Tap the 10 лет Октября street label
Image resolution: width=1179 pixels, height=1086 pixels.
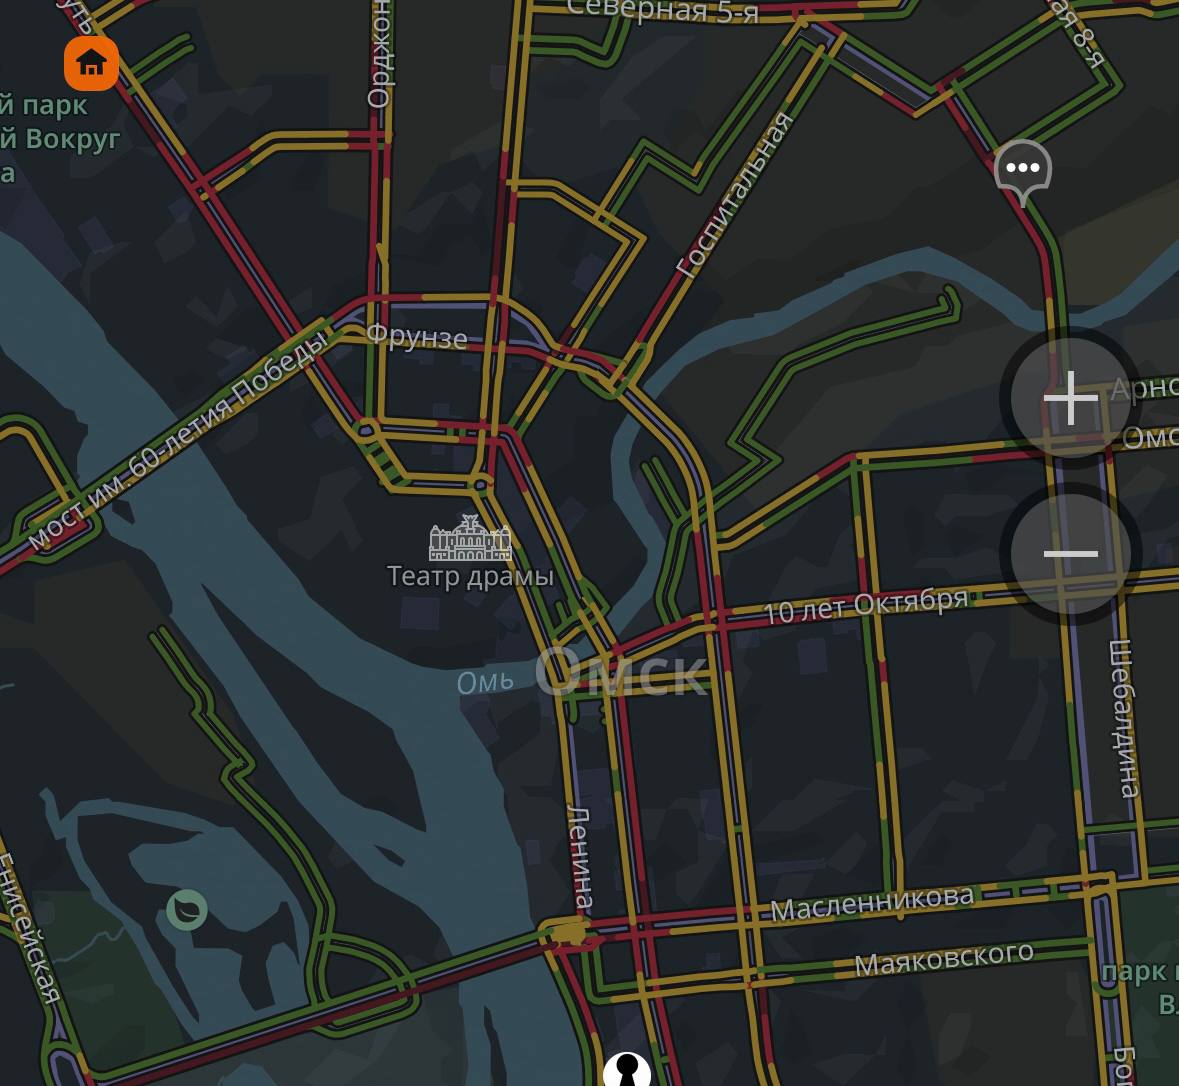coord(865,606)
